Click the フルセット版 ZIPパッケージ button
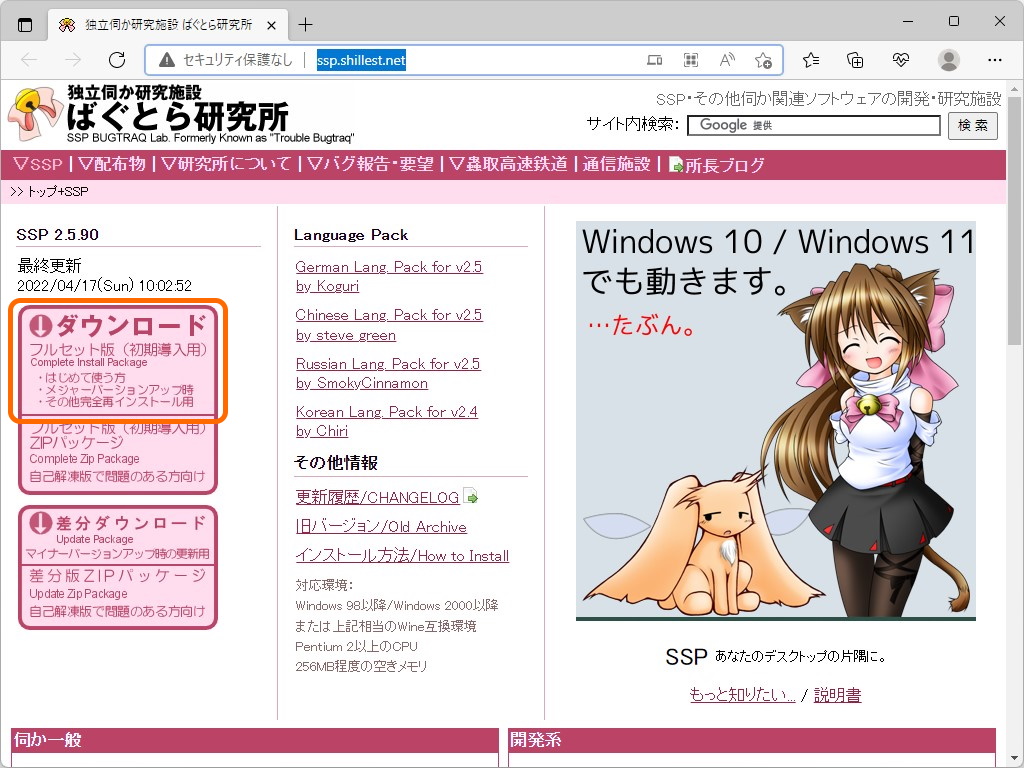Screen dimensions: 1024x768 coord(118,455)
